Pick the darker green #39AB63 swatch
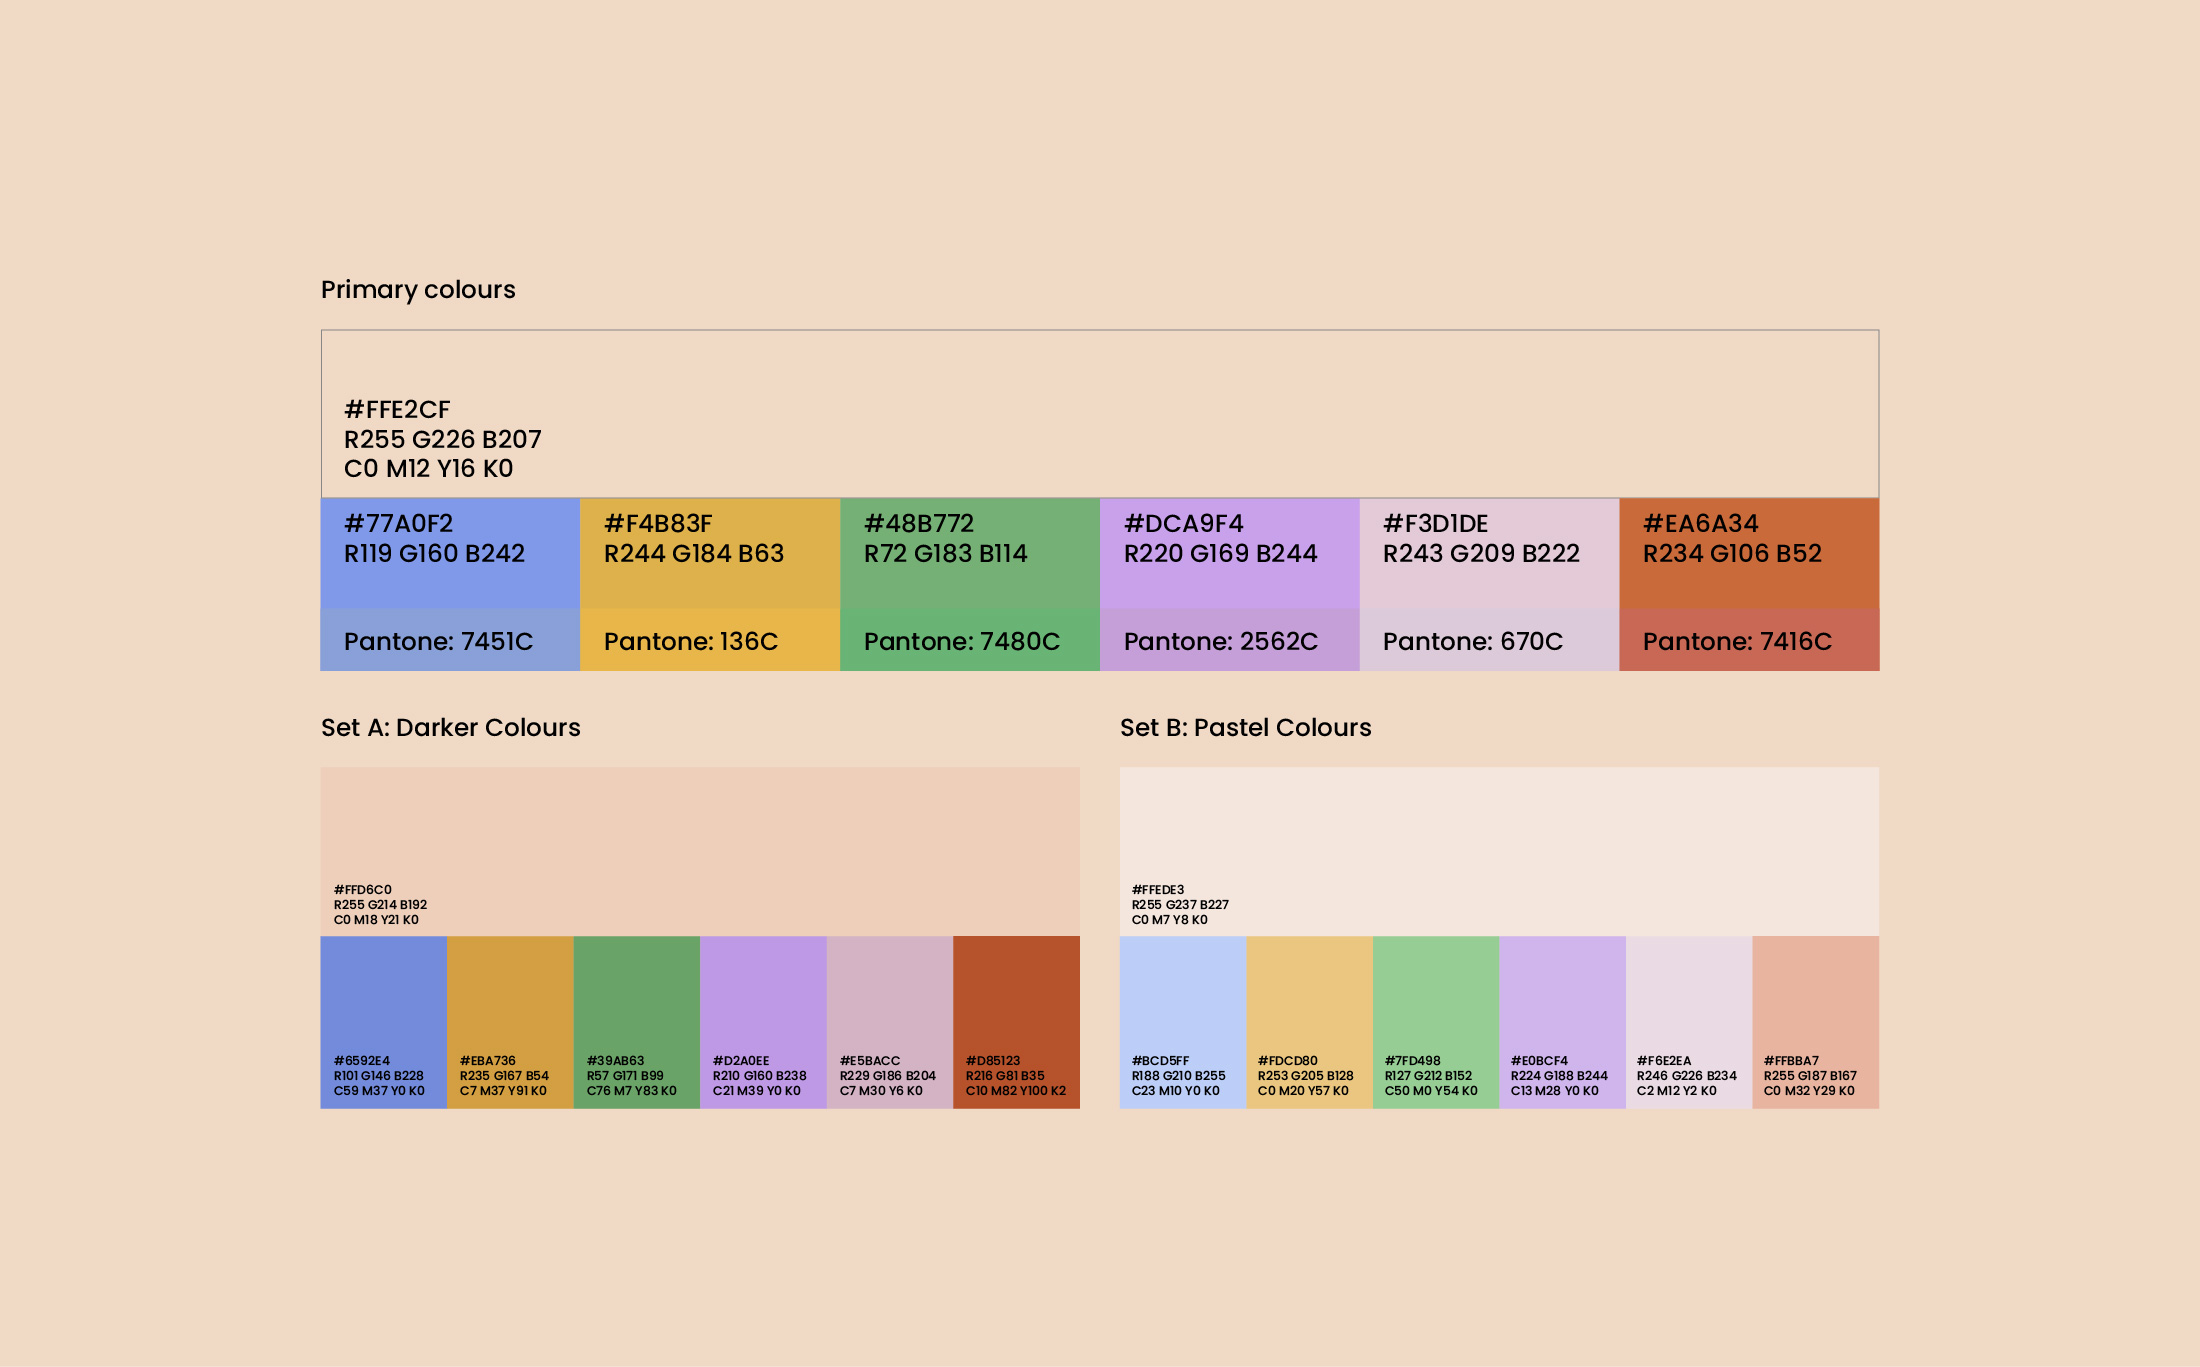This screenshot has height=1367, width=2200. pos(636,1000)
